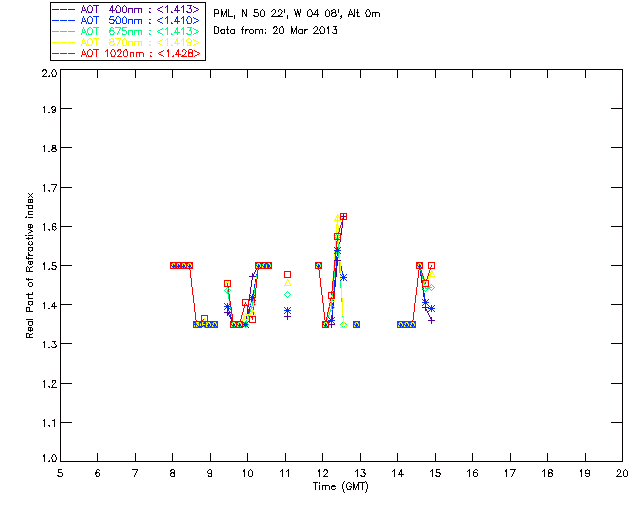Click the x-axis hour label 10

coord(247,473)
